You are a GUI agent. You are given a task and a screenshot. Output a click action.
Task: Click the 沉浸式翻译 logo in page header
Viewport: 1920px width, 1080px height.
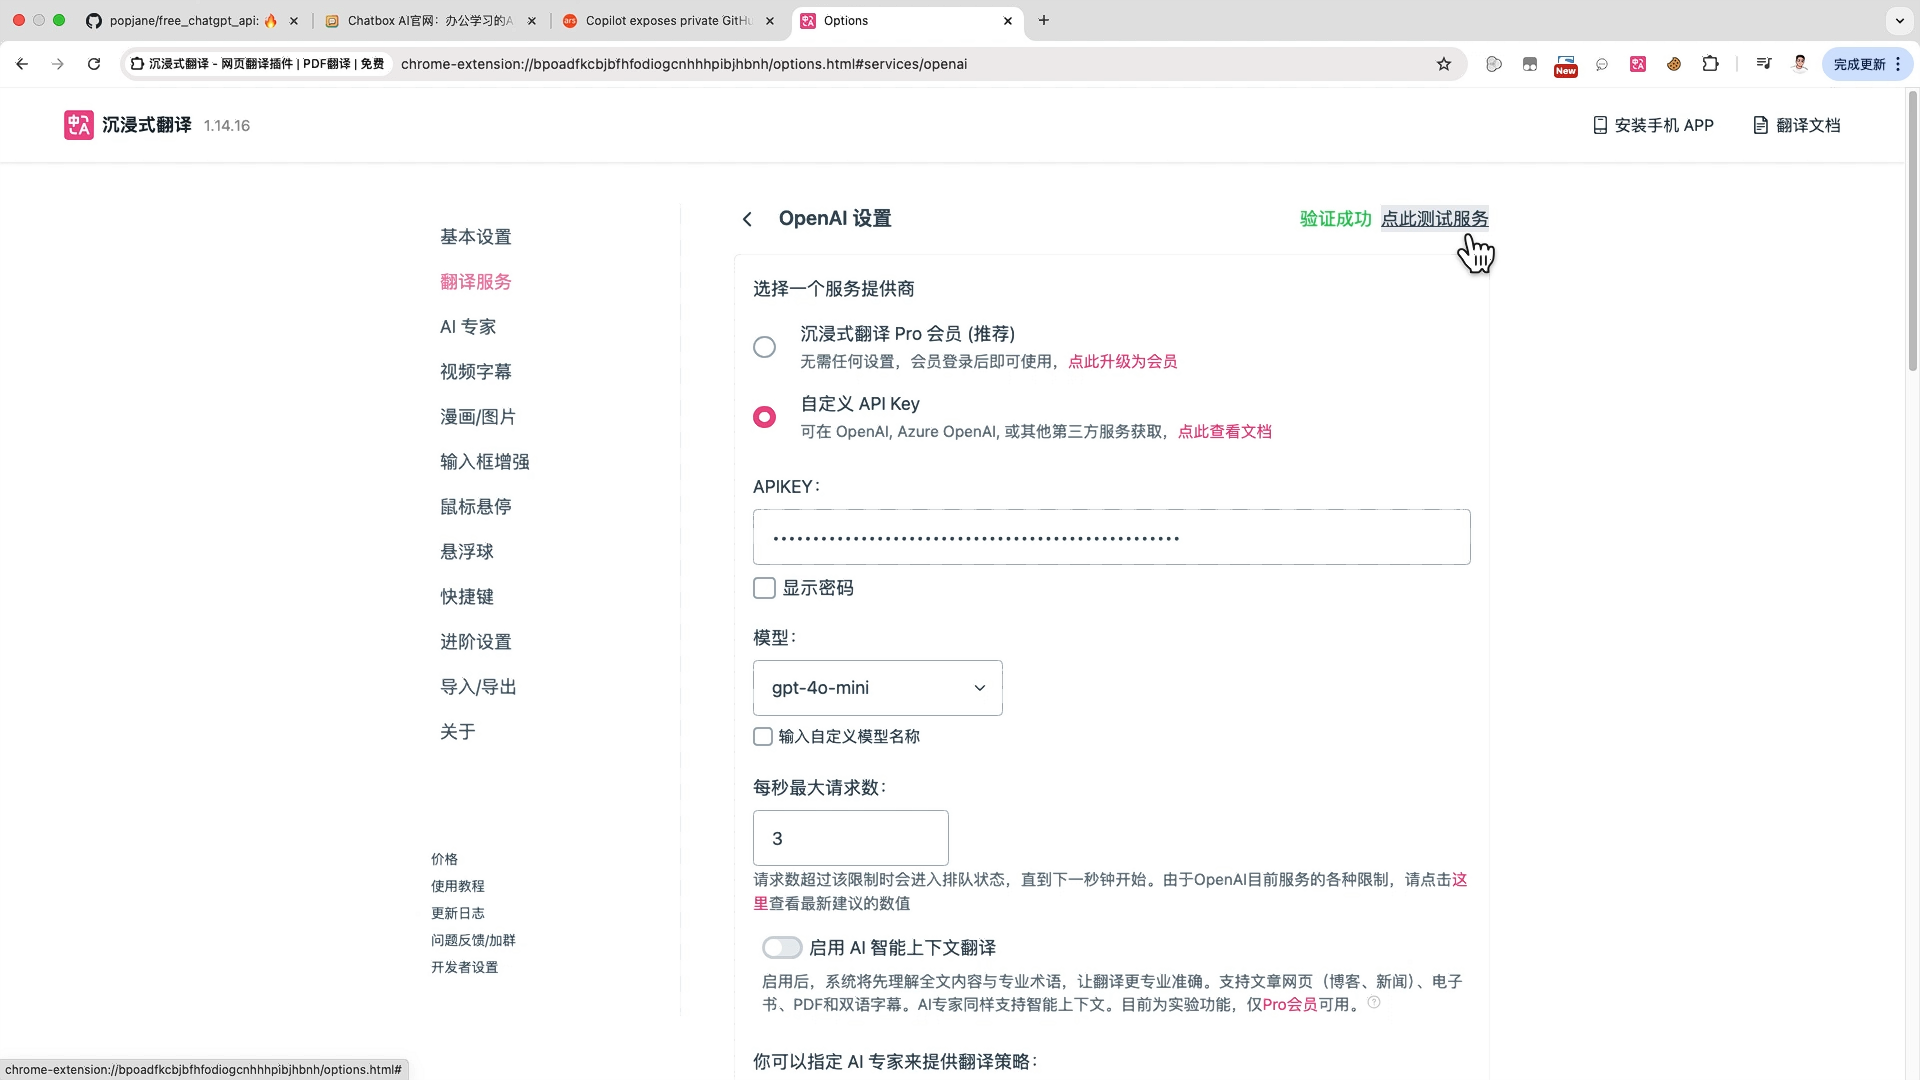78,125
